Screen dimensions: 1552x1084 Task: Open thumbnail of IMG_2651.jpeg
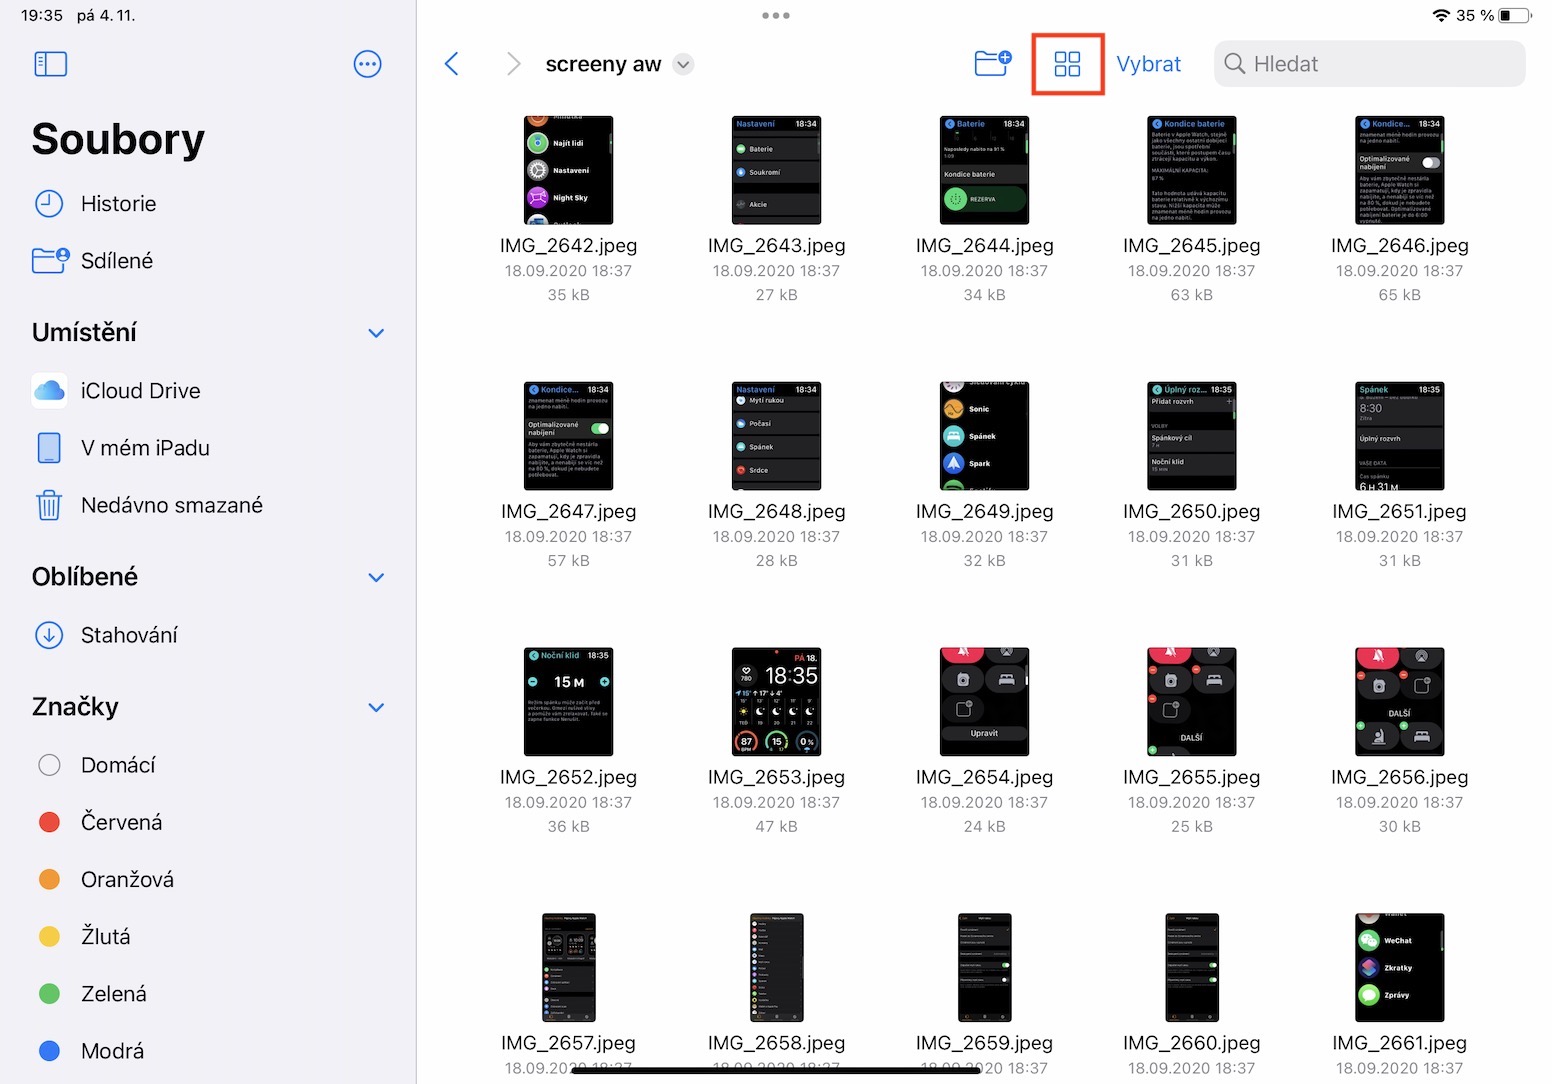(x=1399, y=436)
